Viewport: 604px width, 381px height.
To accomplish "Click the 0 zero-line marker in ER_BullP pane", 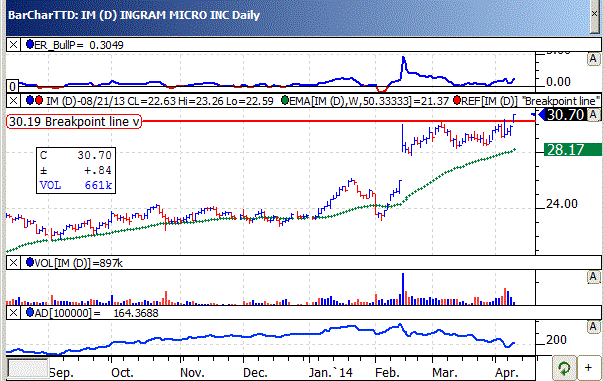I will (x=12, y=86).
